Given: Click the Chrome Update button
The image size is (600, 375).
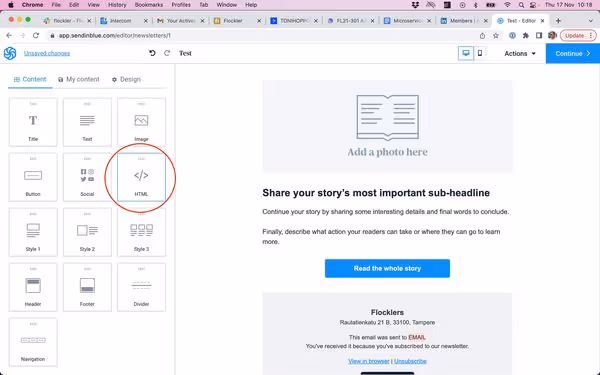Looking at the screenshot, I should tap(578, 36).
